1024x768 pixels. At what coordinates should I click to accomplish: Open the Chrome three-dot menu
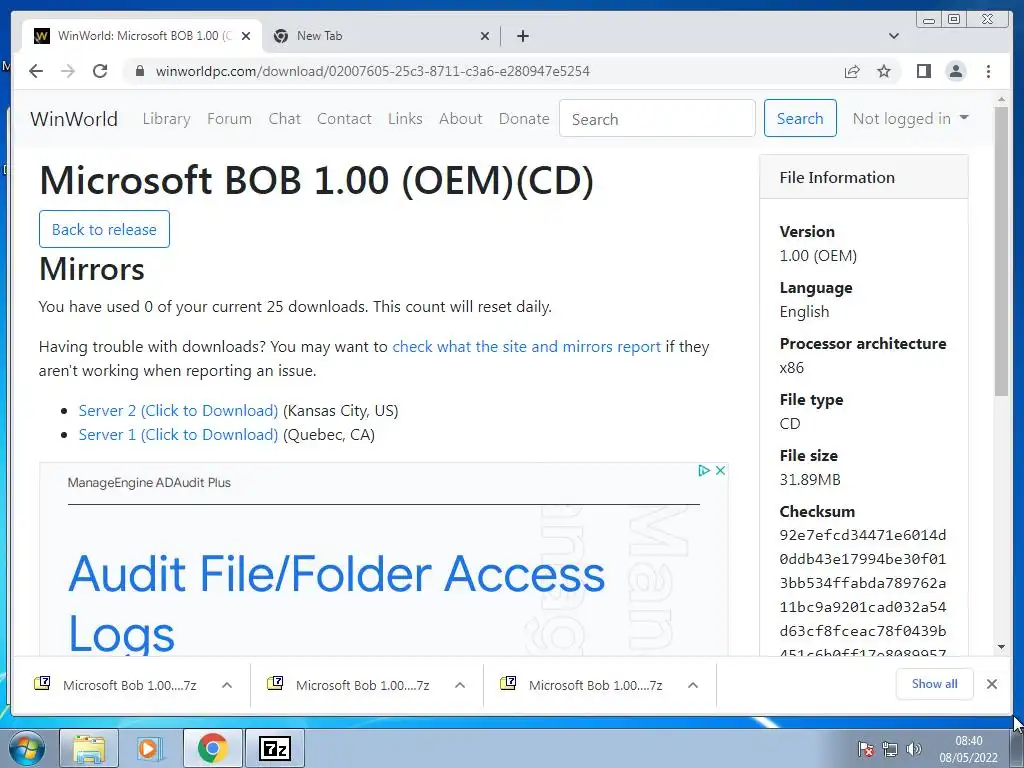click(x=988, y=71)
